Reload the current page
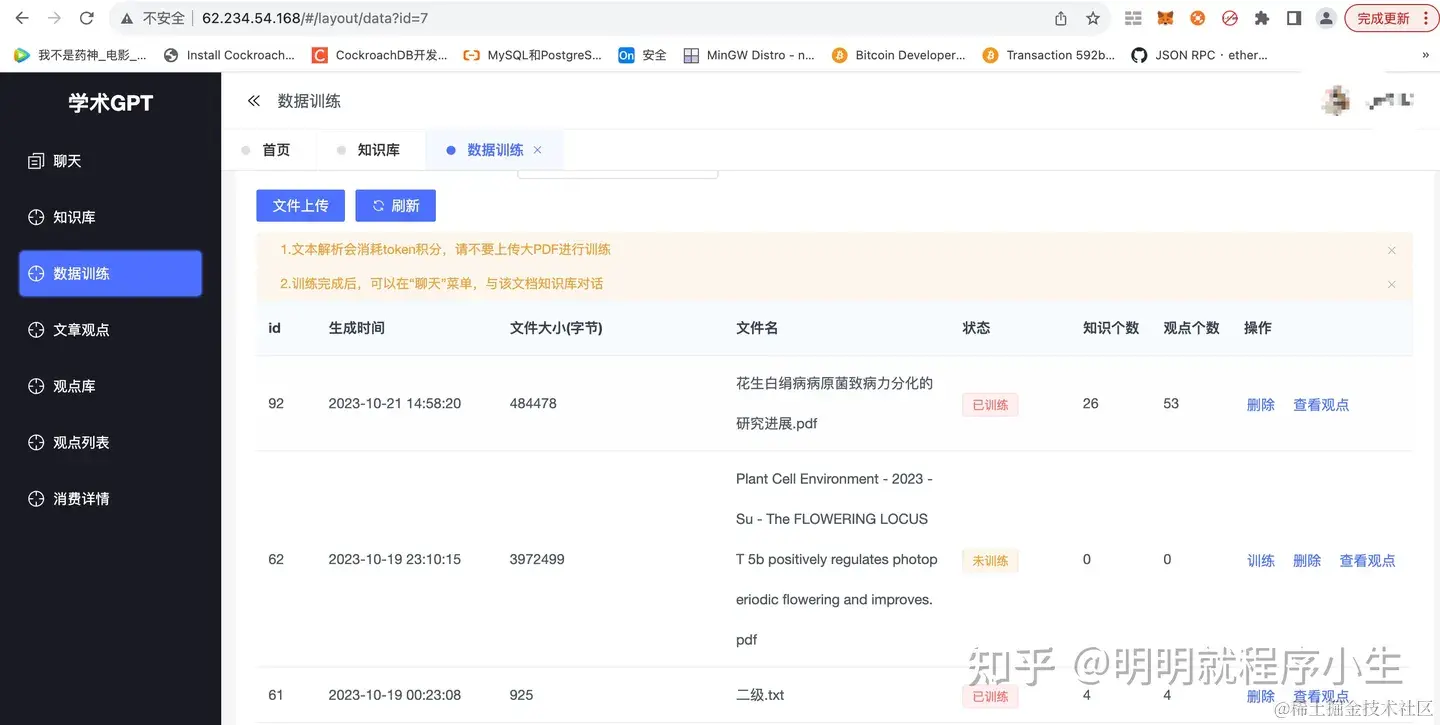The image size is (1440, 725). pyautogui.click(x=87, y=18)
